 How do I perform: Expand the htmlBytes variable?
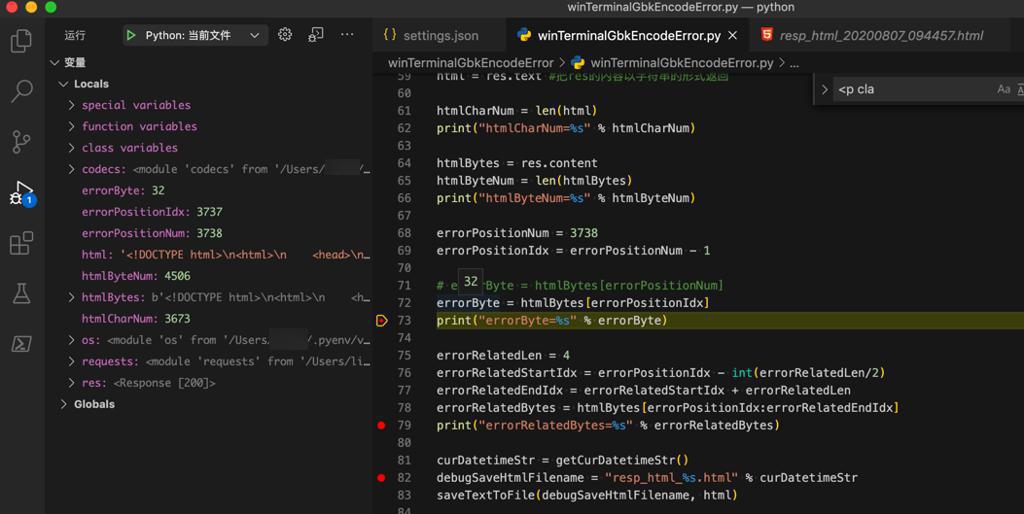pos(71,297)
